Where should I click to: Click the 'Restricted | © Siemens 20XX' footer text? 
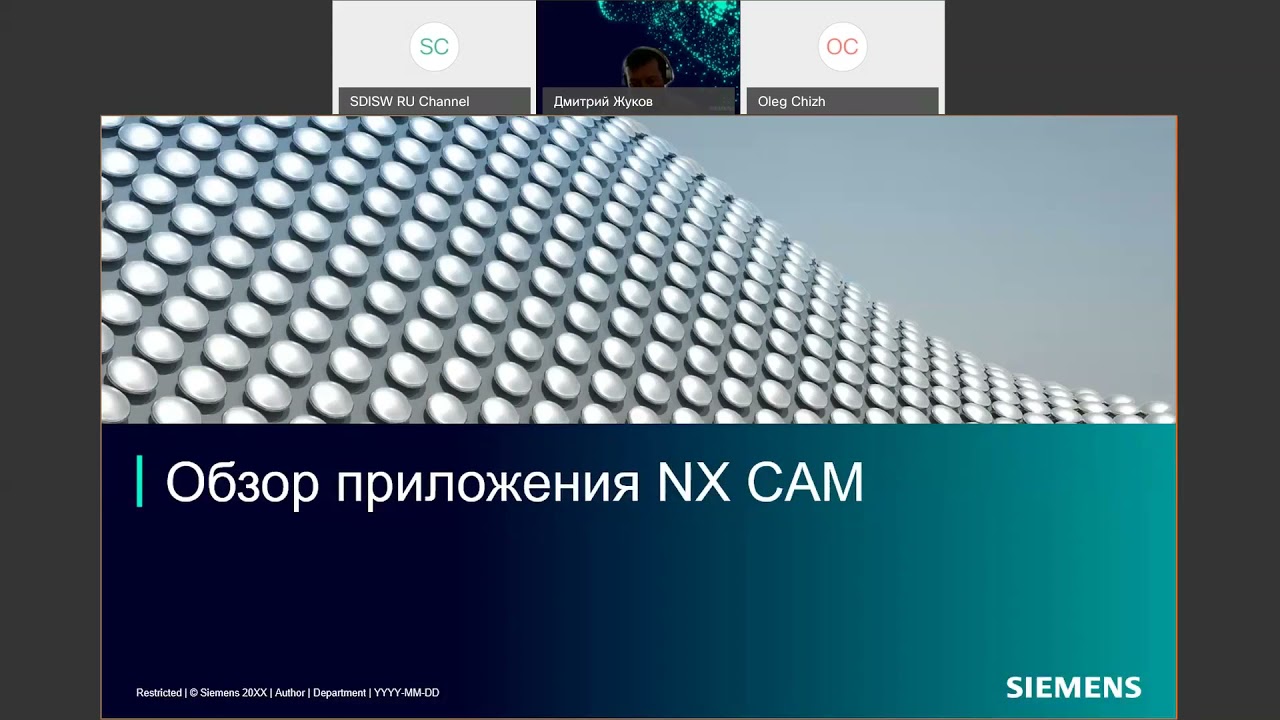201,693
